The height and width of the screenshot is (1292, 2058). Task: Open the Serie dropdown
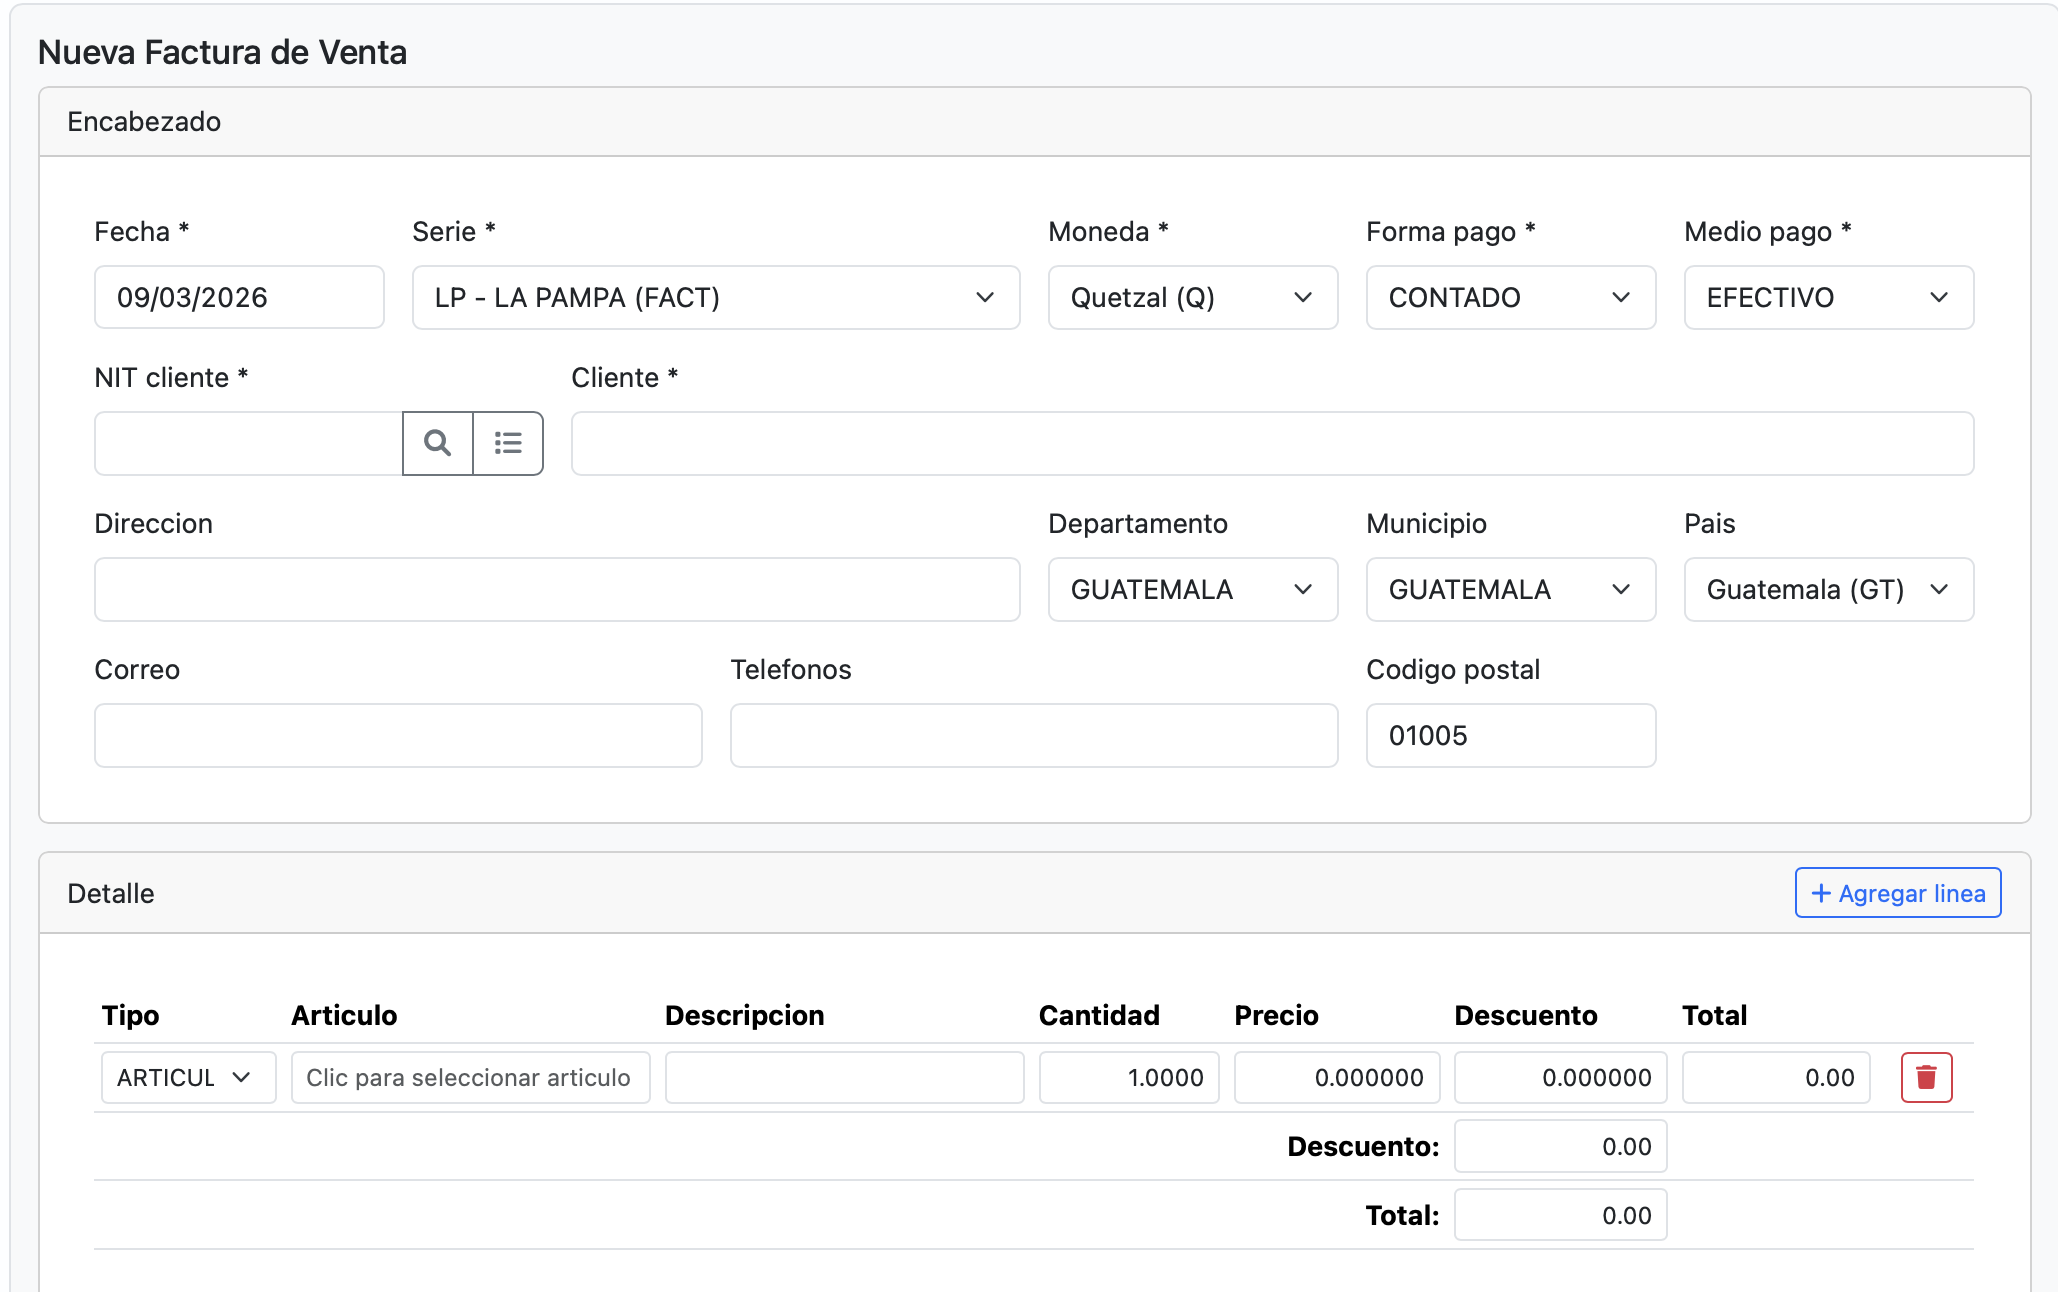(715, 298)
